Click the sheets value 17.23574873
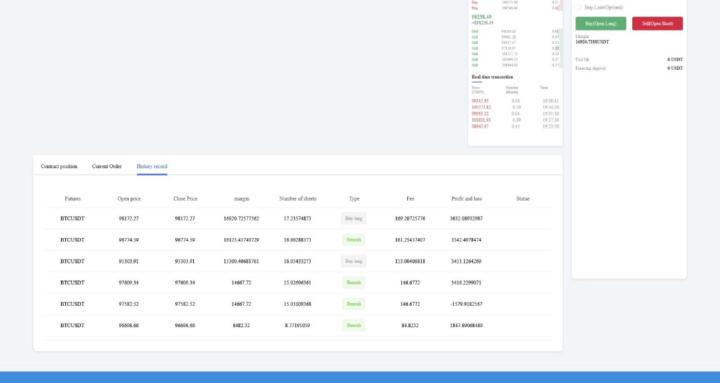The width and height of the screenshot is (720, 383). tap(297, 219)
